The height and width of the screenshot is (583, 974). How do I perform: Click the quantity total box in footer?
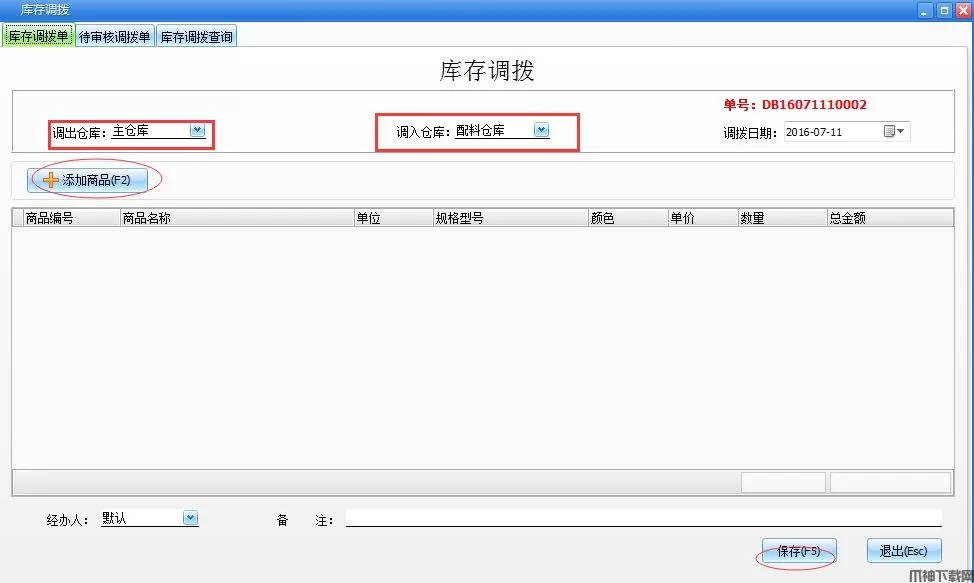[783, 482]
